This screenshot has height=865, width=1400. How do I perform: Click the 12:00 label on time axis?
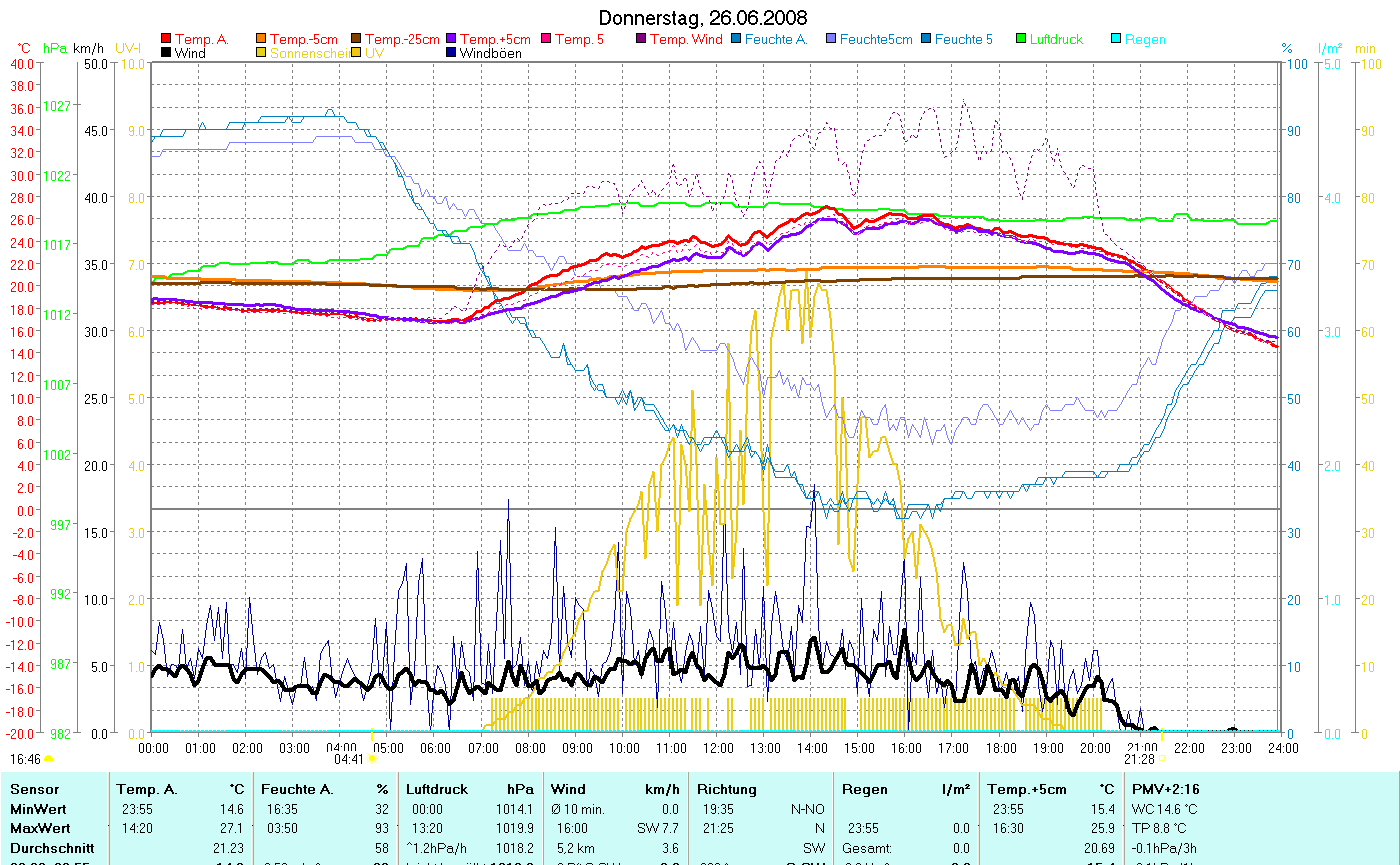click(x=717, y=748)
